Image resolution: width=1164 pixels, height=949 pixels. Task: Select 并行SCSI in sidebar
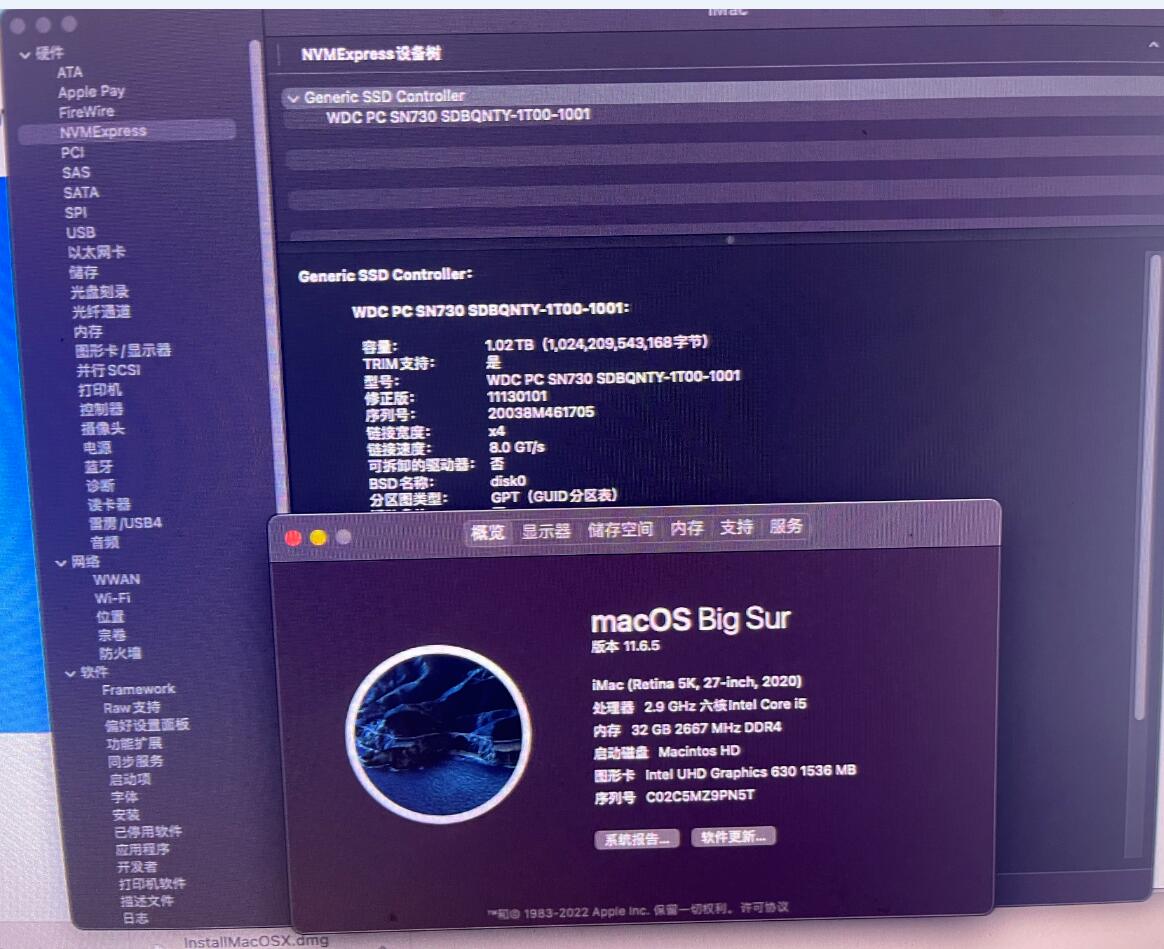(x=108, y=370)
